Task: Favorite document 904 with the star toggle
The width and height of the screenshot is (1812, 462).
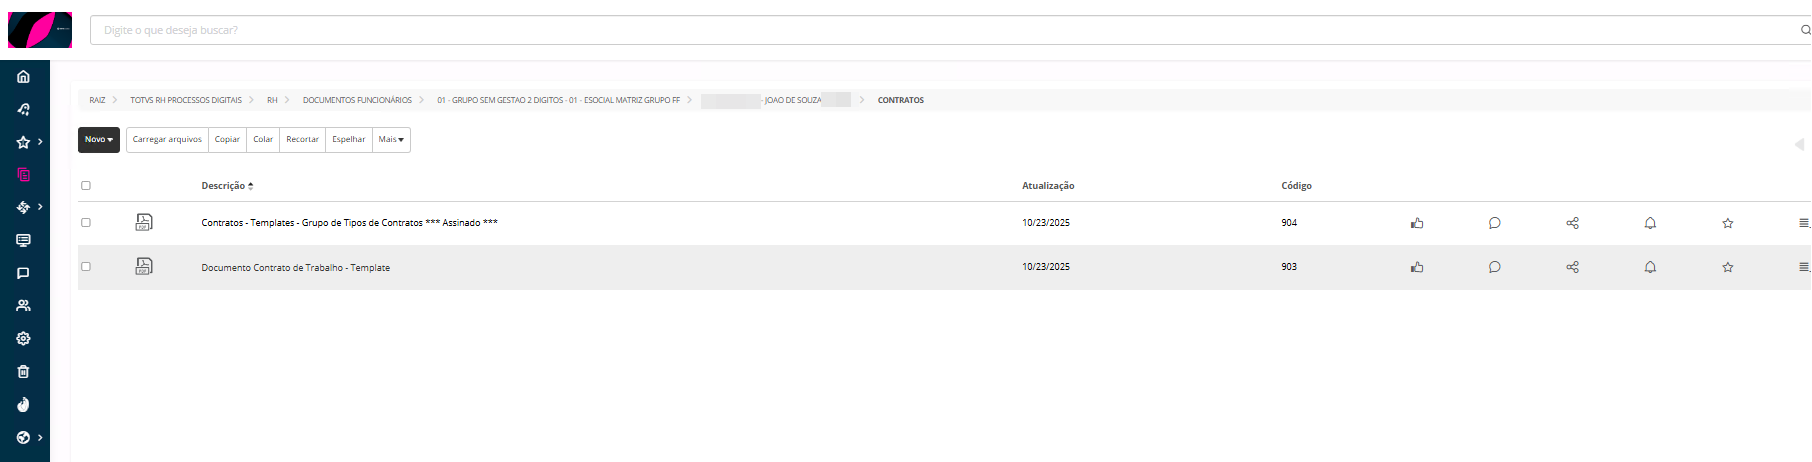Action: (1728, 223)
